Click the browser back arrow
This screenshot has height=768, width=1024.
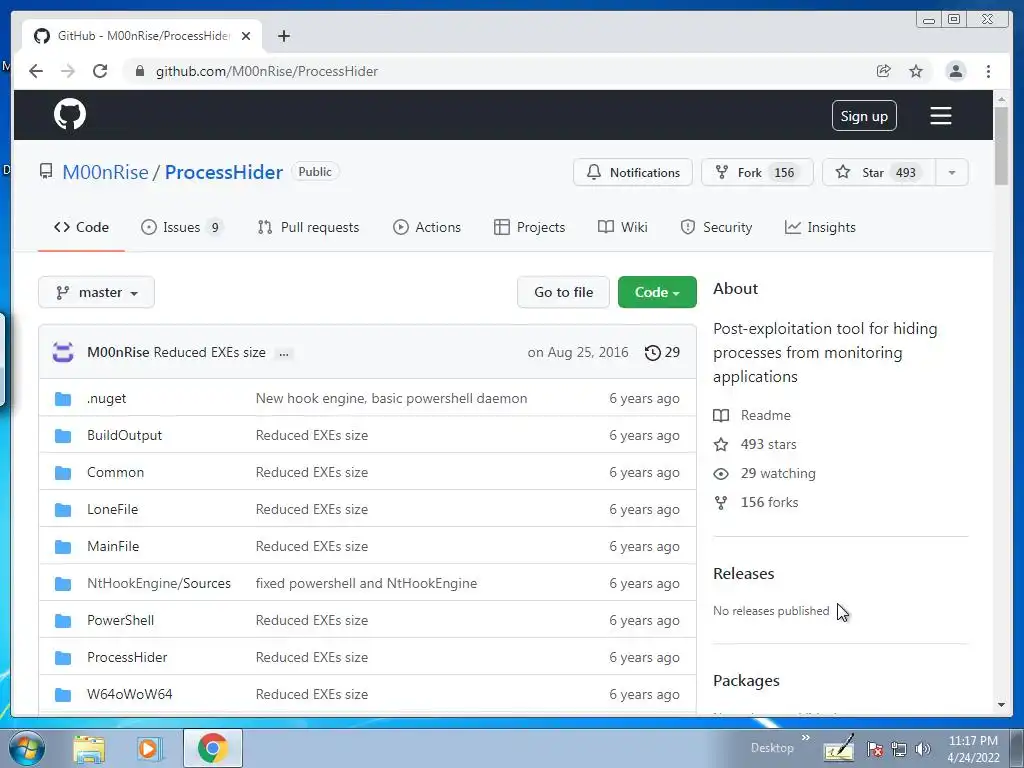pyautogui.click(x=36, y=71)
